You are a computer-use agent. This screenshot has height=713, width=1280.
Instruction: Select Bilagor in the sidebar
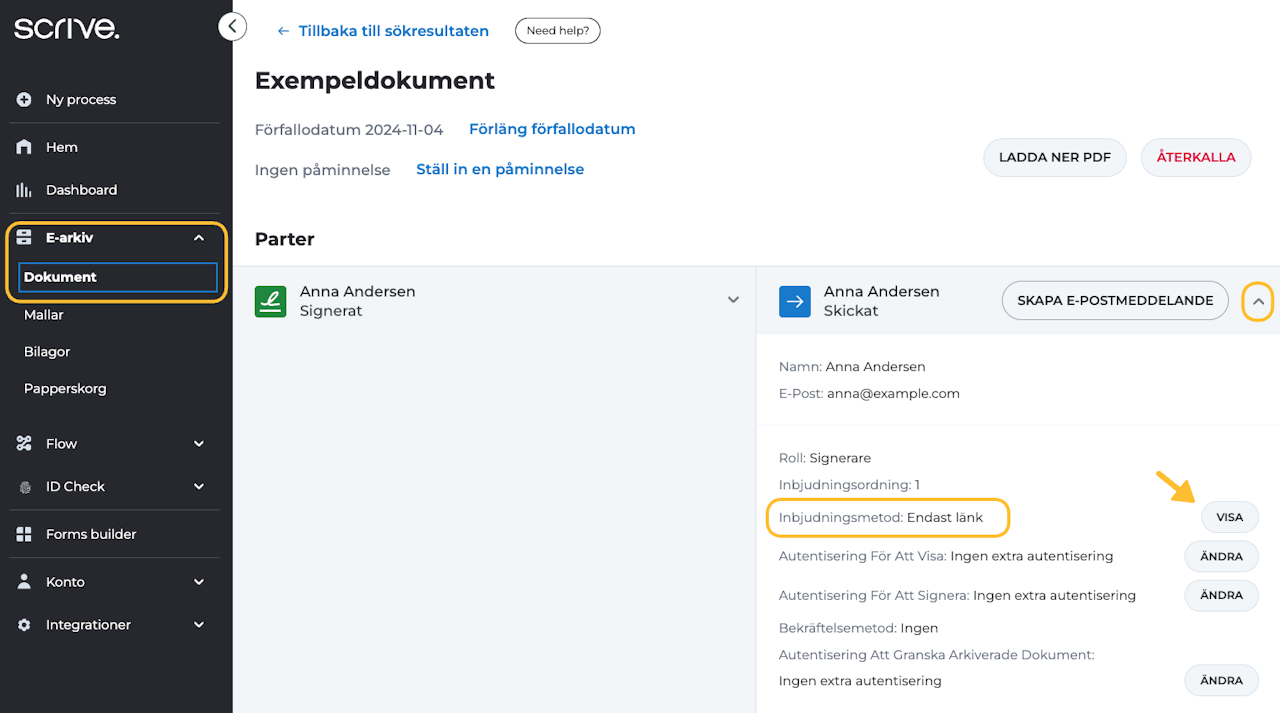tap(47, 352)
